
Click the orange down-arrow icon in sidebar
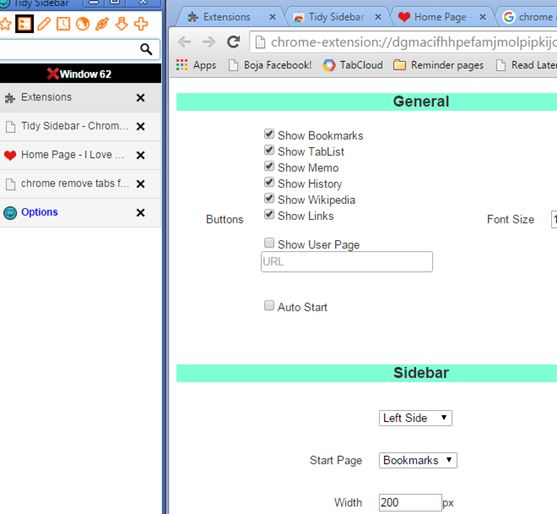pyautogui.click(x=121, y=24)
